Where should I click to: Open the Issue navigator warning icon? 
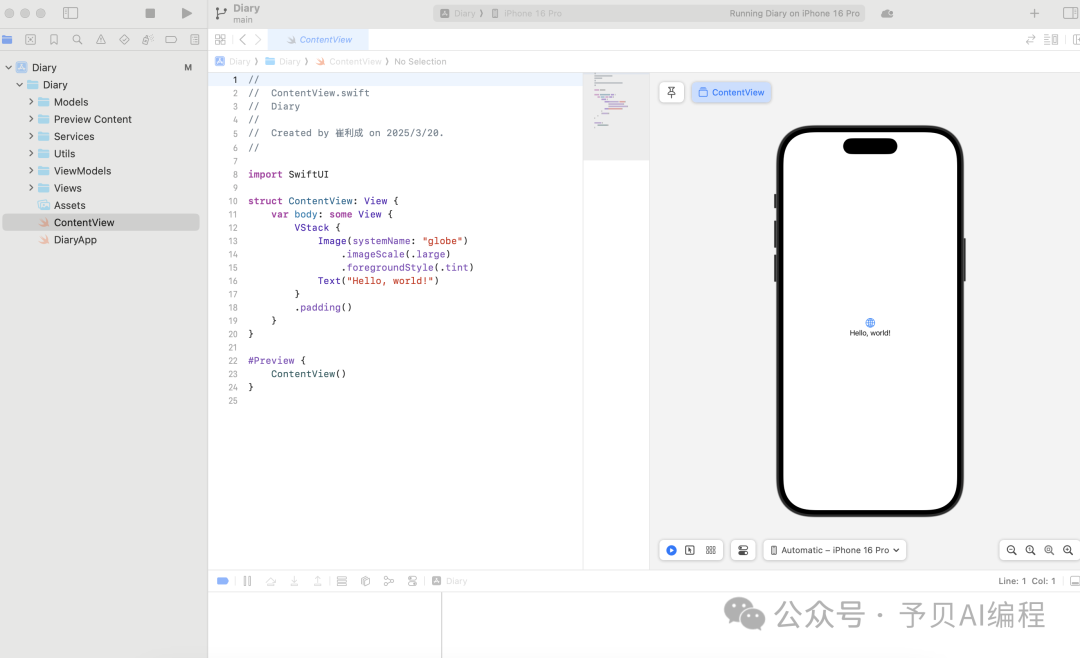click(101, 40)
